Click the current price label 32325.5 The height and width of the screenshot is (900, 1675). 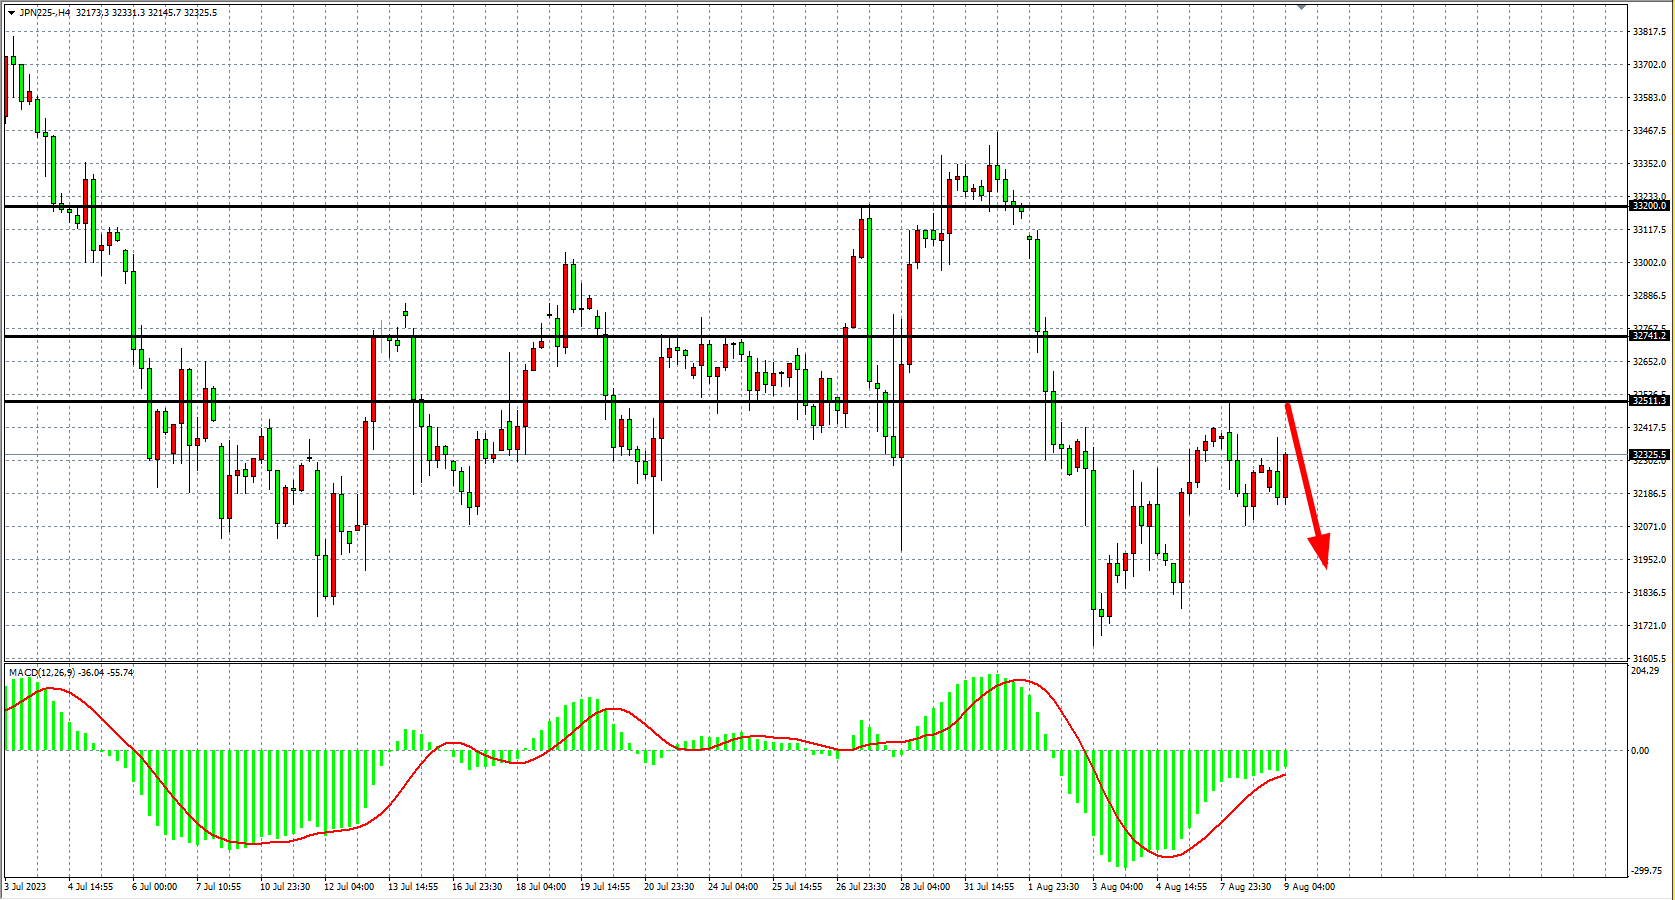[x=1649, y=454]
